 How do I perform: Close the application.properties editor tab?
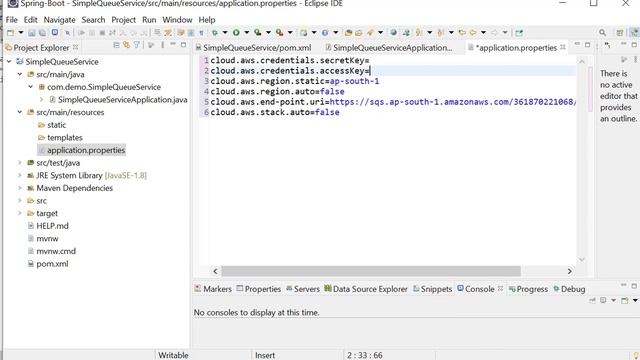click(563, 47)
